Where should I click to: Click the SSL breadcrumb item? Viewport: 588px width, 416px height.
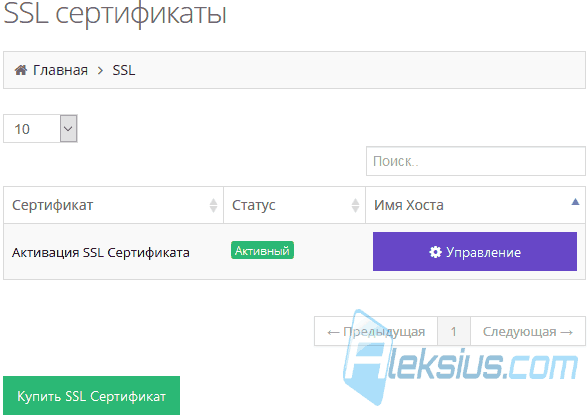[124, 70]
